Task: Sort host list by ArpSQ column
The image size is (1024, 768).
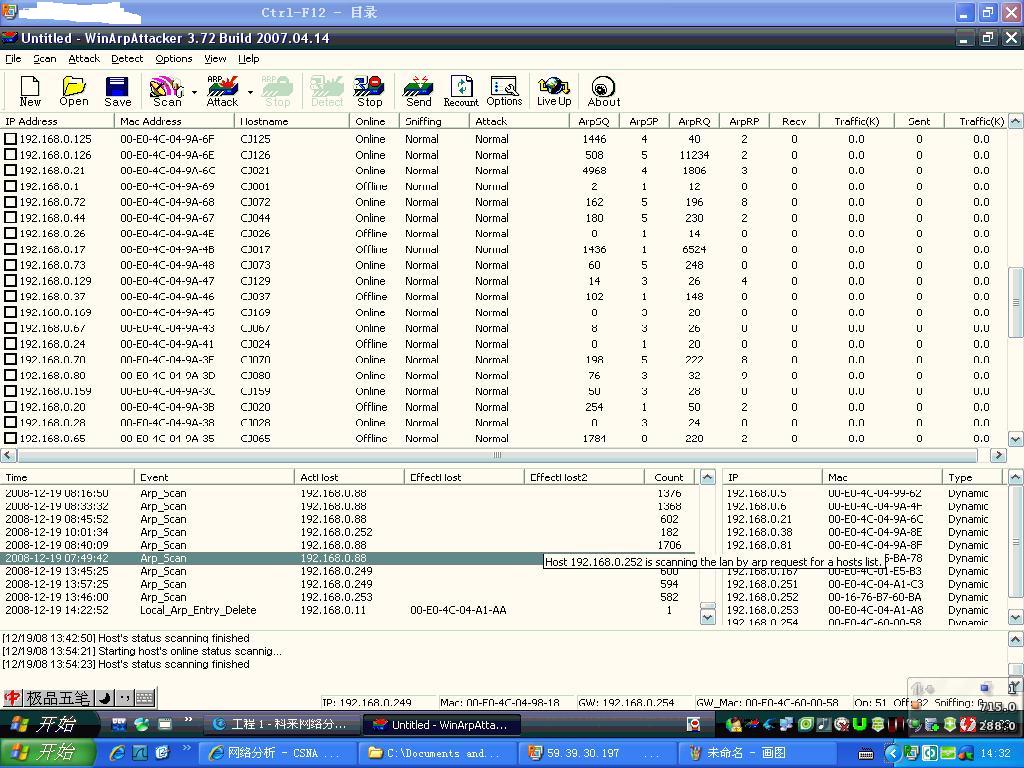Action: pyautogui.click(x=593, y=121)
